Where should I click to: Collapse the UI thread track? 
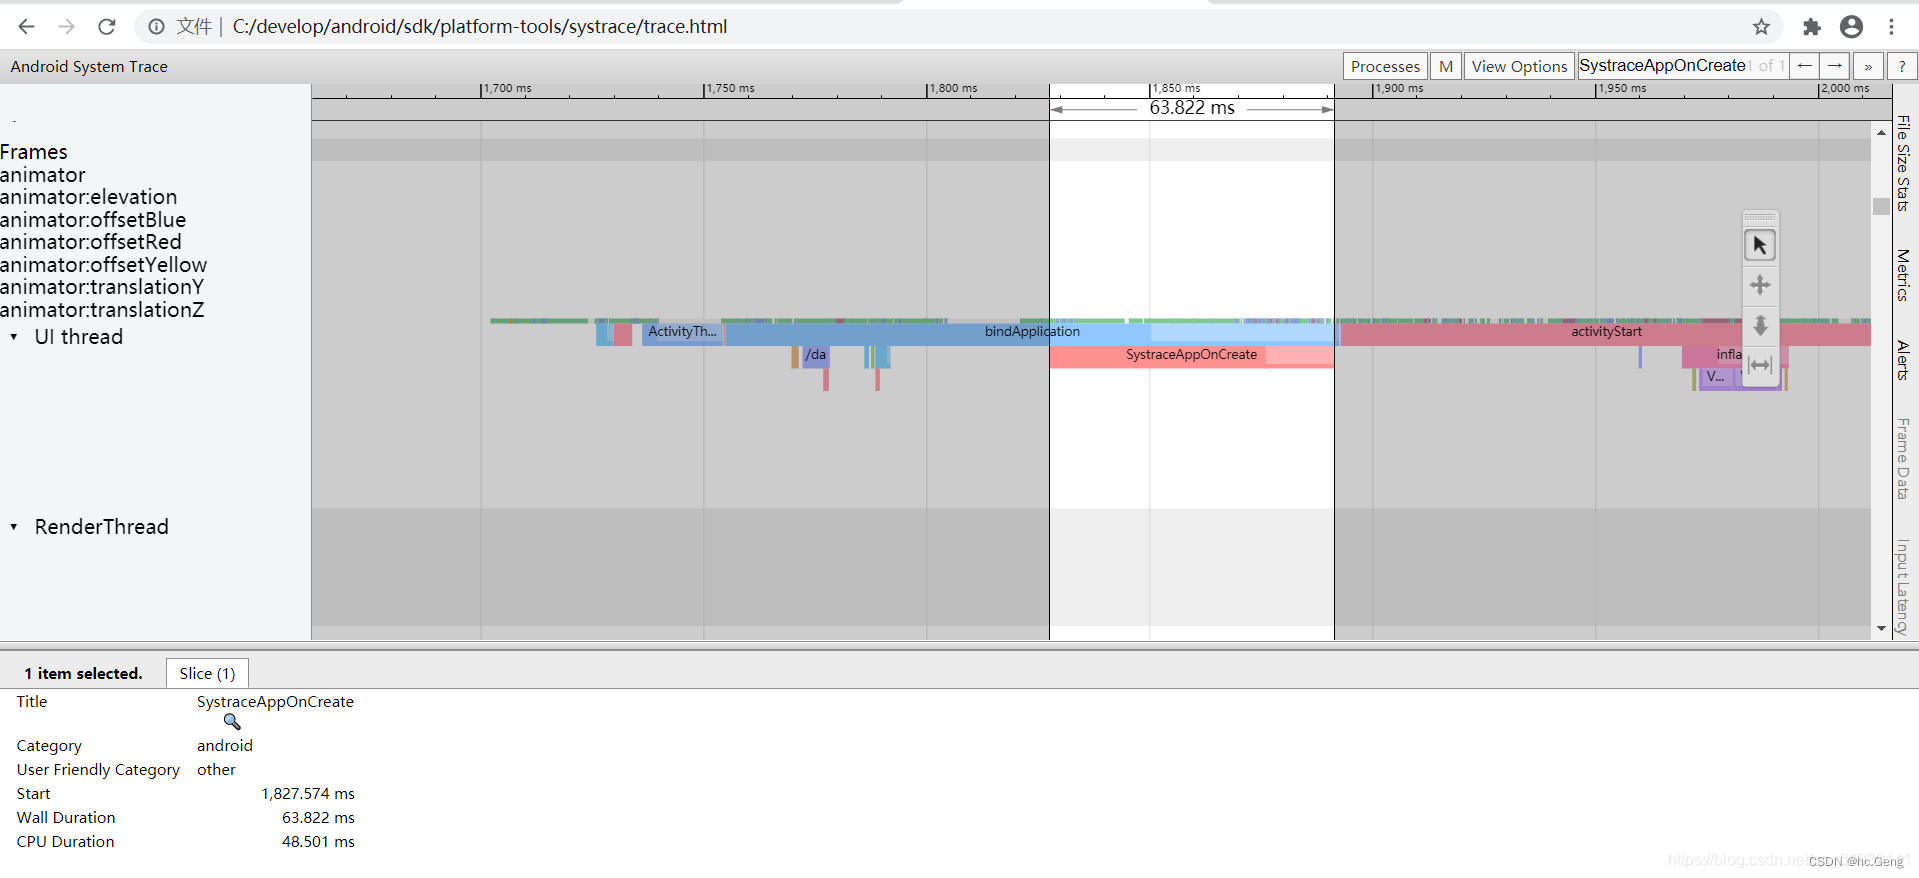14,337
